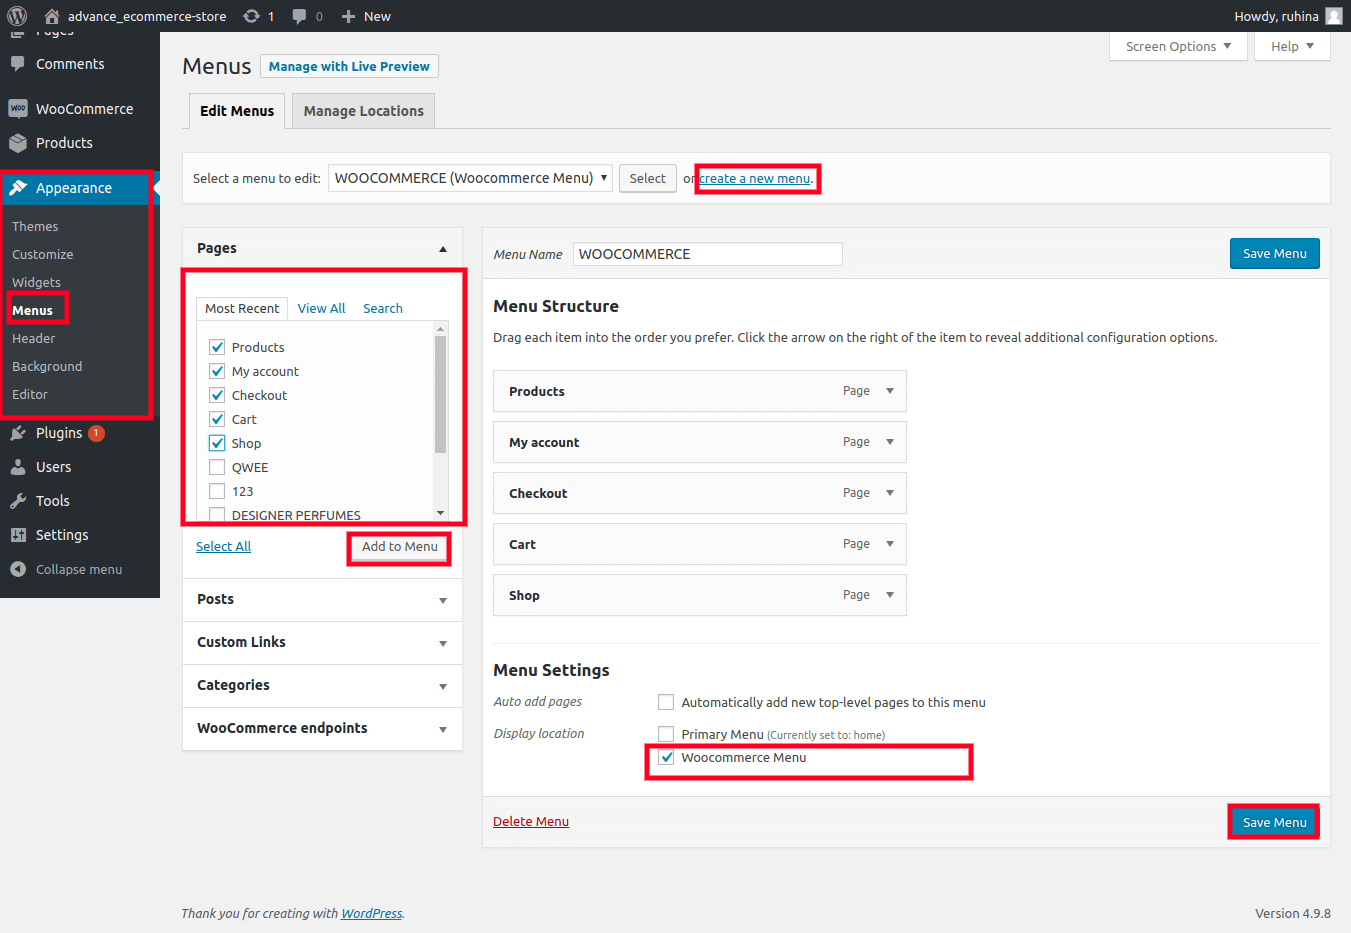This screenshot has width=1351, height=933.
Task: Click the Delete Menu link
Action: pos(530,822)
